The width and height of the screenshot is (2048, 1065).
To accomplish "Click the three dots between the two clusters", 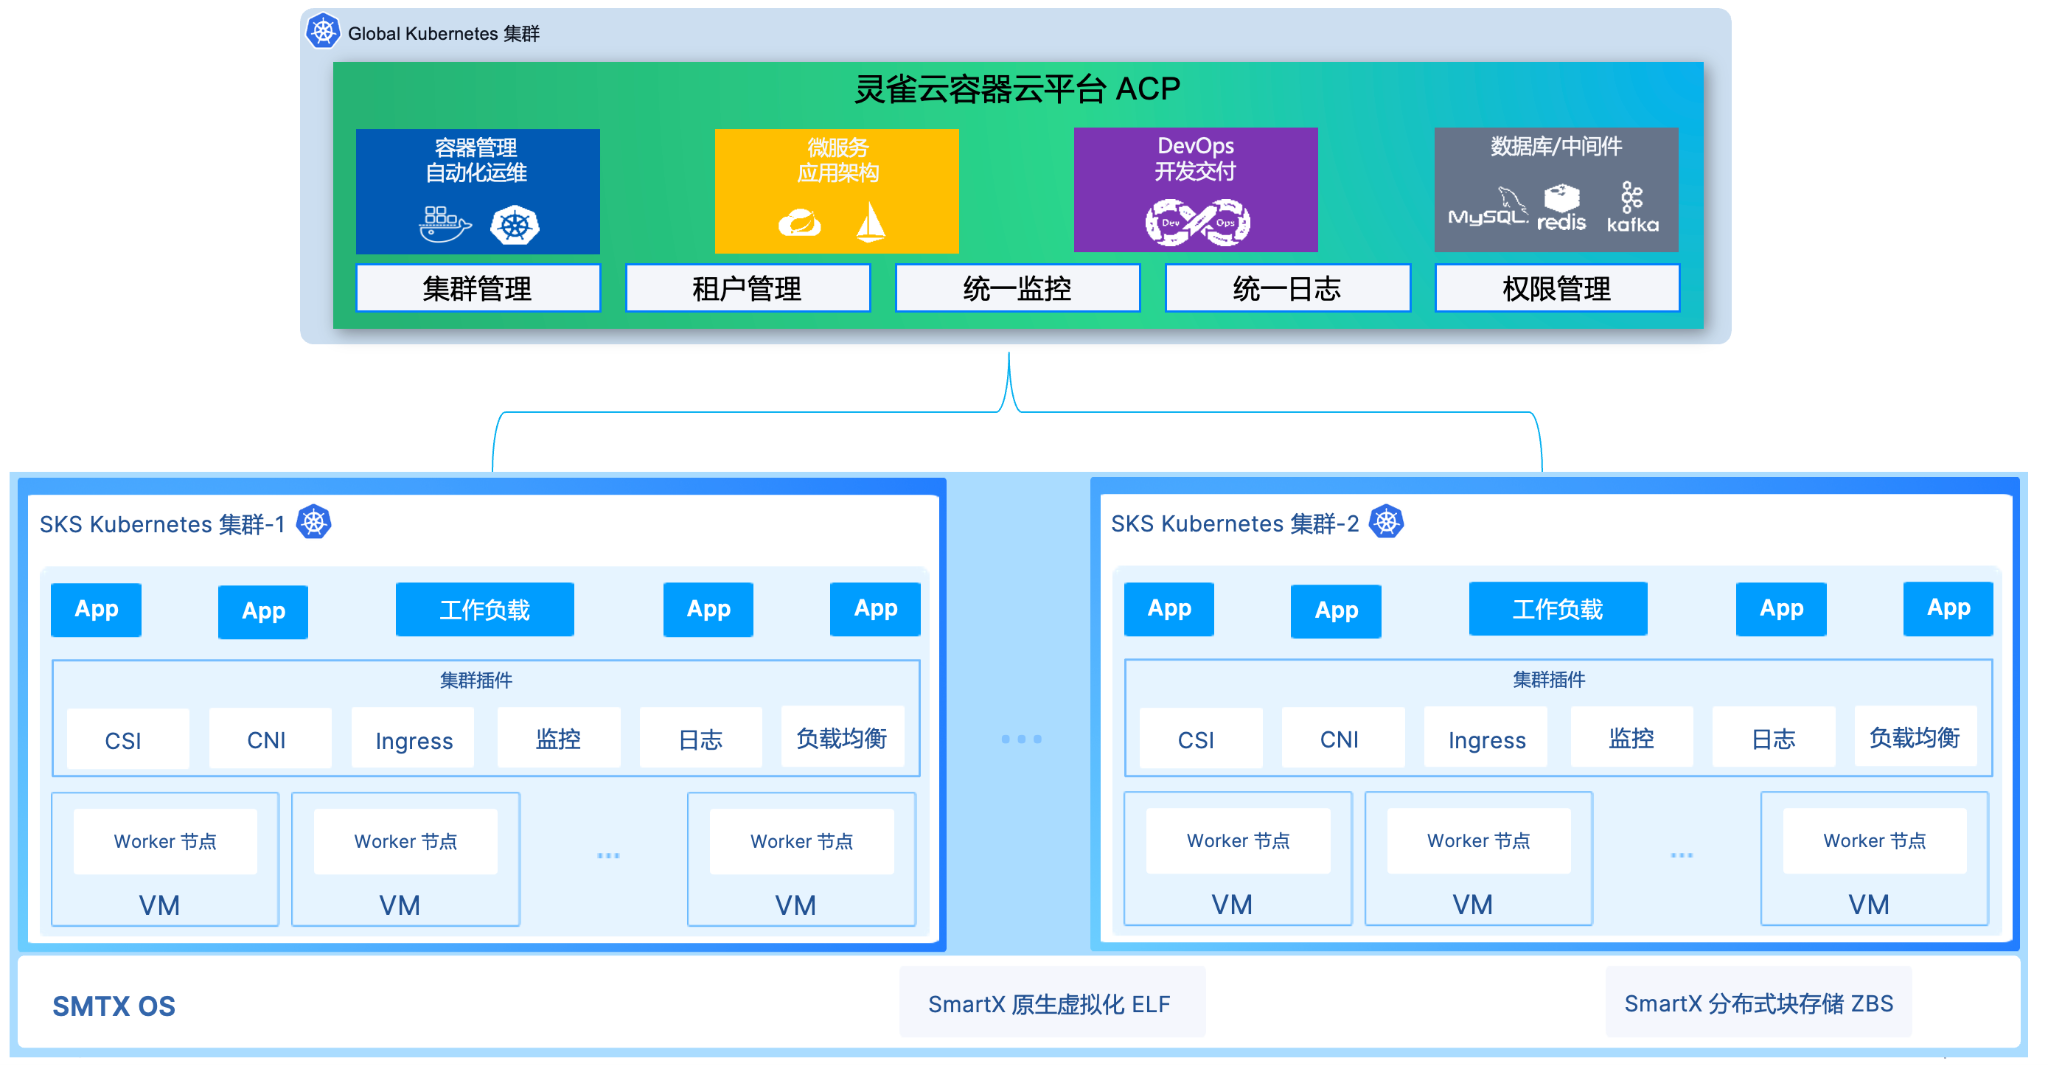I will 1022,739.
